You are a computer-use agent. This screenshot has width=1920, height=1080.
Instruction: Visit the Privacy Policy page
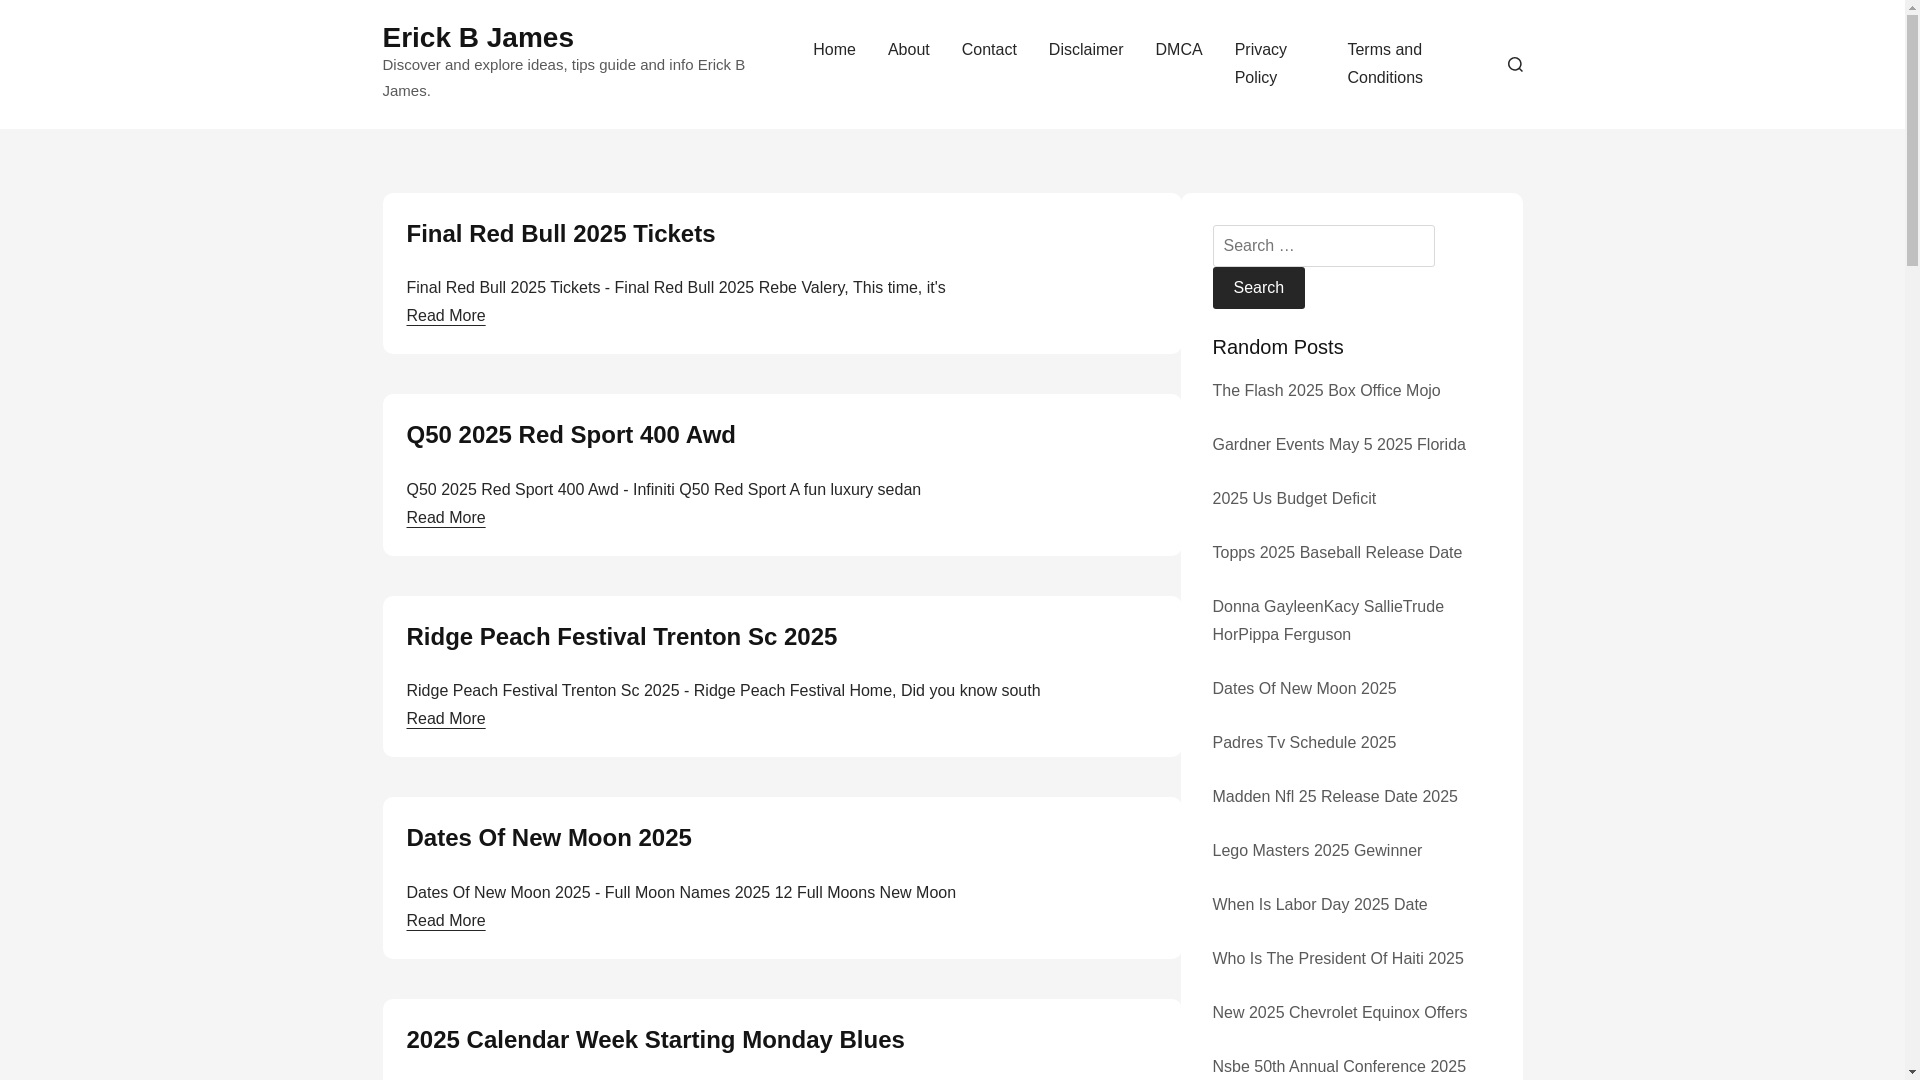[1260, 64]
